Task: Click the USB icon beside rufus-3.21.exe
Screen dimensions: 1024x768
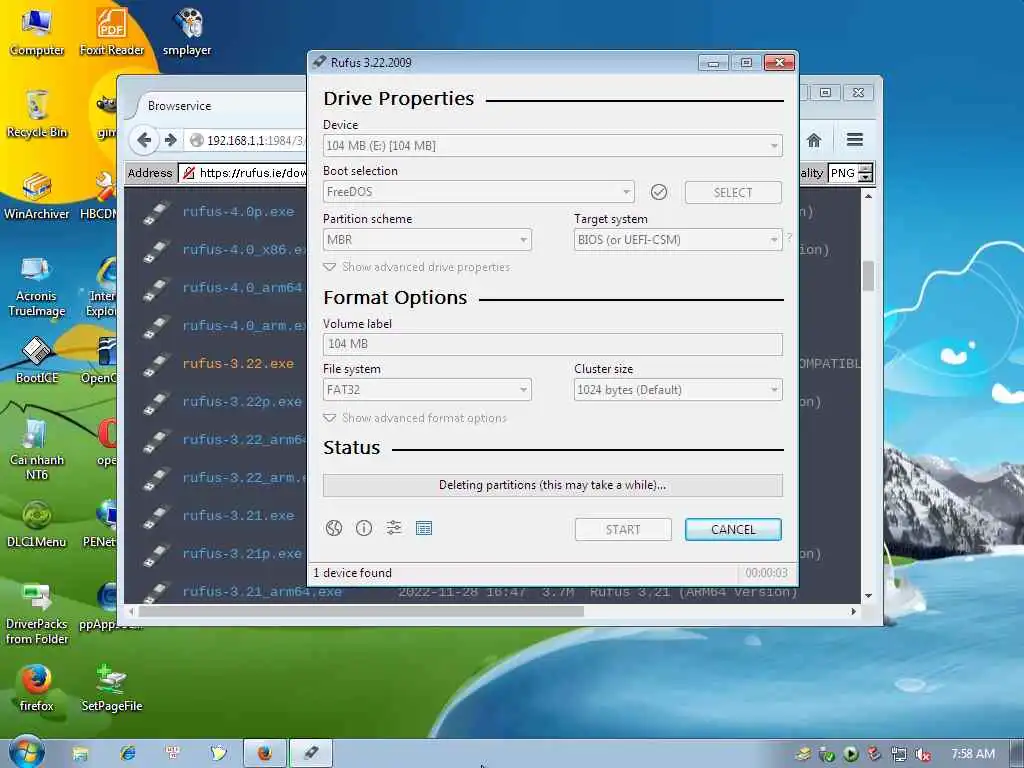Action: coord(155,517)
